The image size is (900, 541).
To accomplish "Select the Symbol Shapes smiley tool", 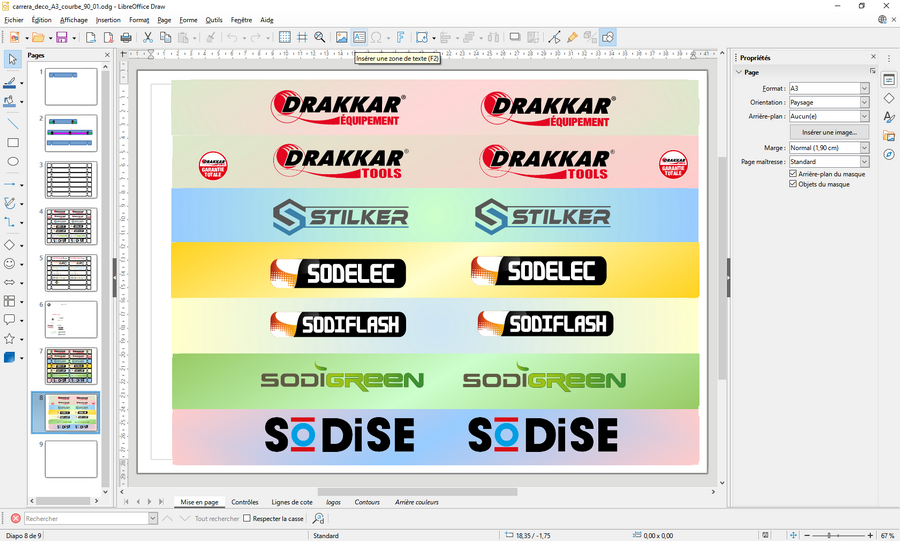I will pyautogui.click(x=9, y=263).
